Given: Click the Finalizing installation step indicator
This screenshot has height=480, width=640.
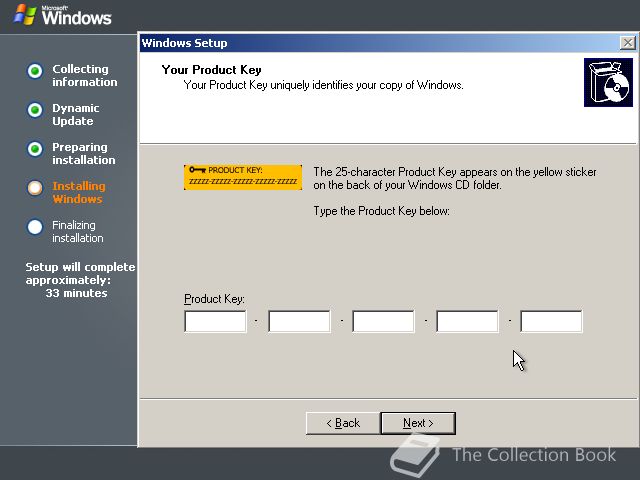Looking at the screenshot, I should tap(35, 227).
